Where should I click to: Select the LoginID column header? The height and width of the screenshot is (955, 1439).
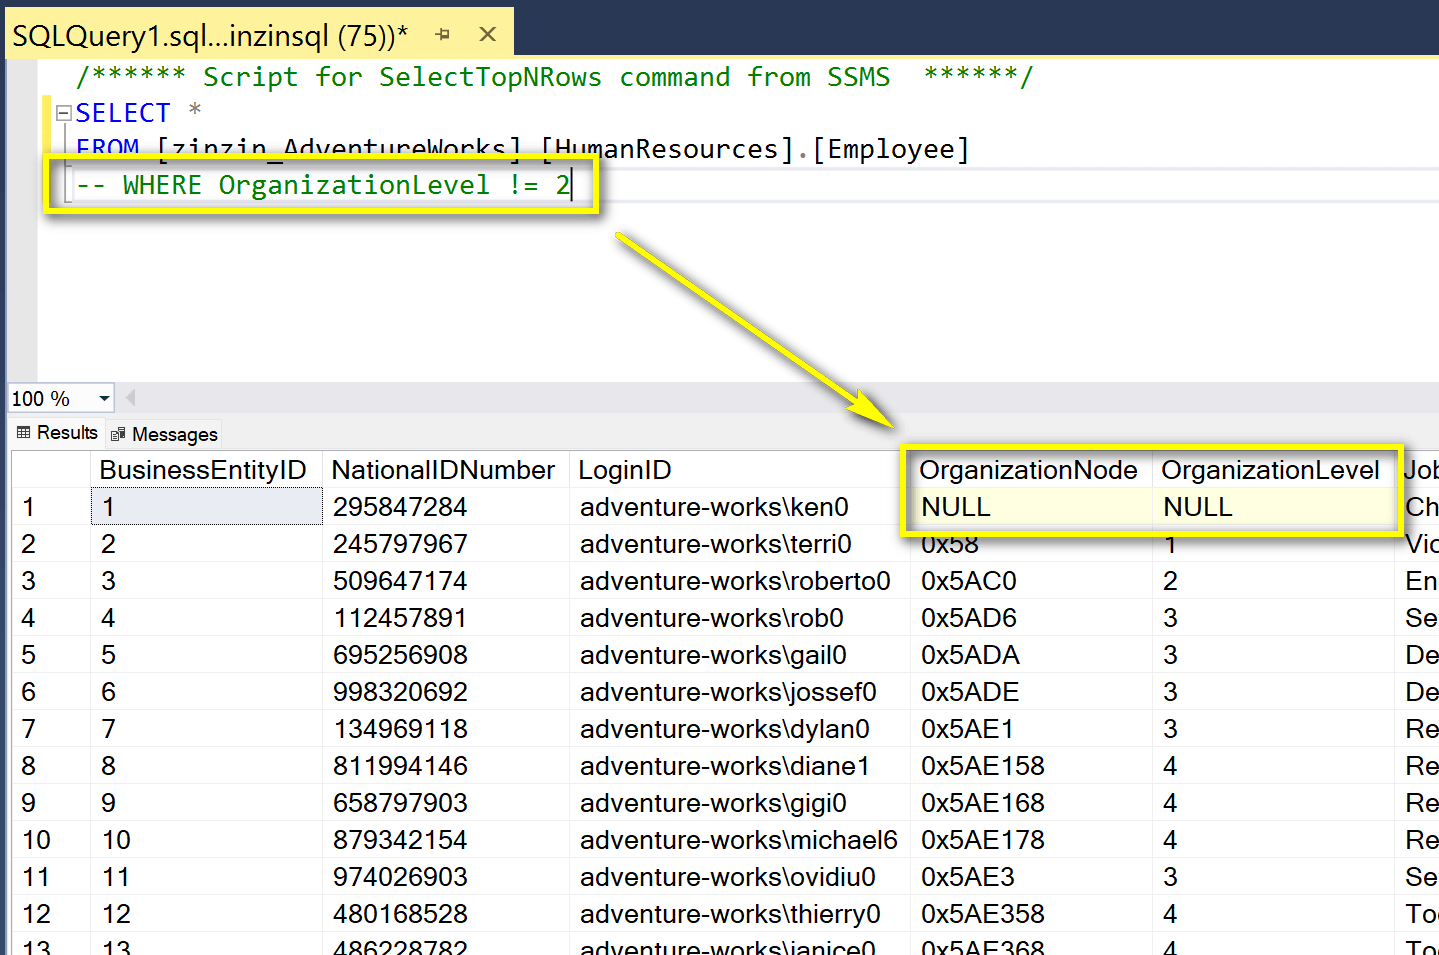(739, 470)
